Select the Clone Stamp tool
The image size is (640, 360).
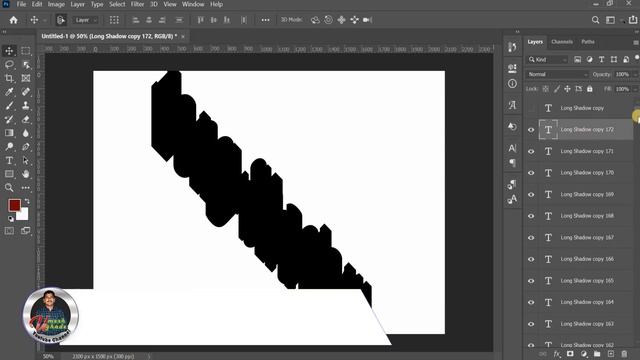coord(26,106)
